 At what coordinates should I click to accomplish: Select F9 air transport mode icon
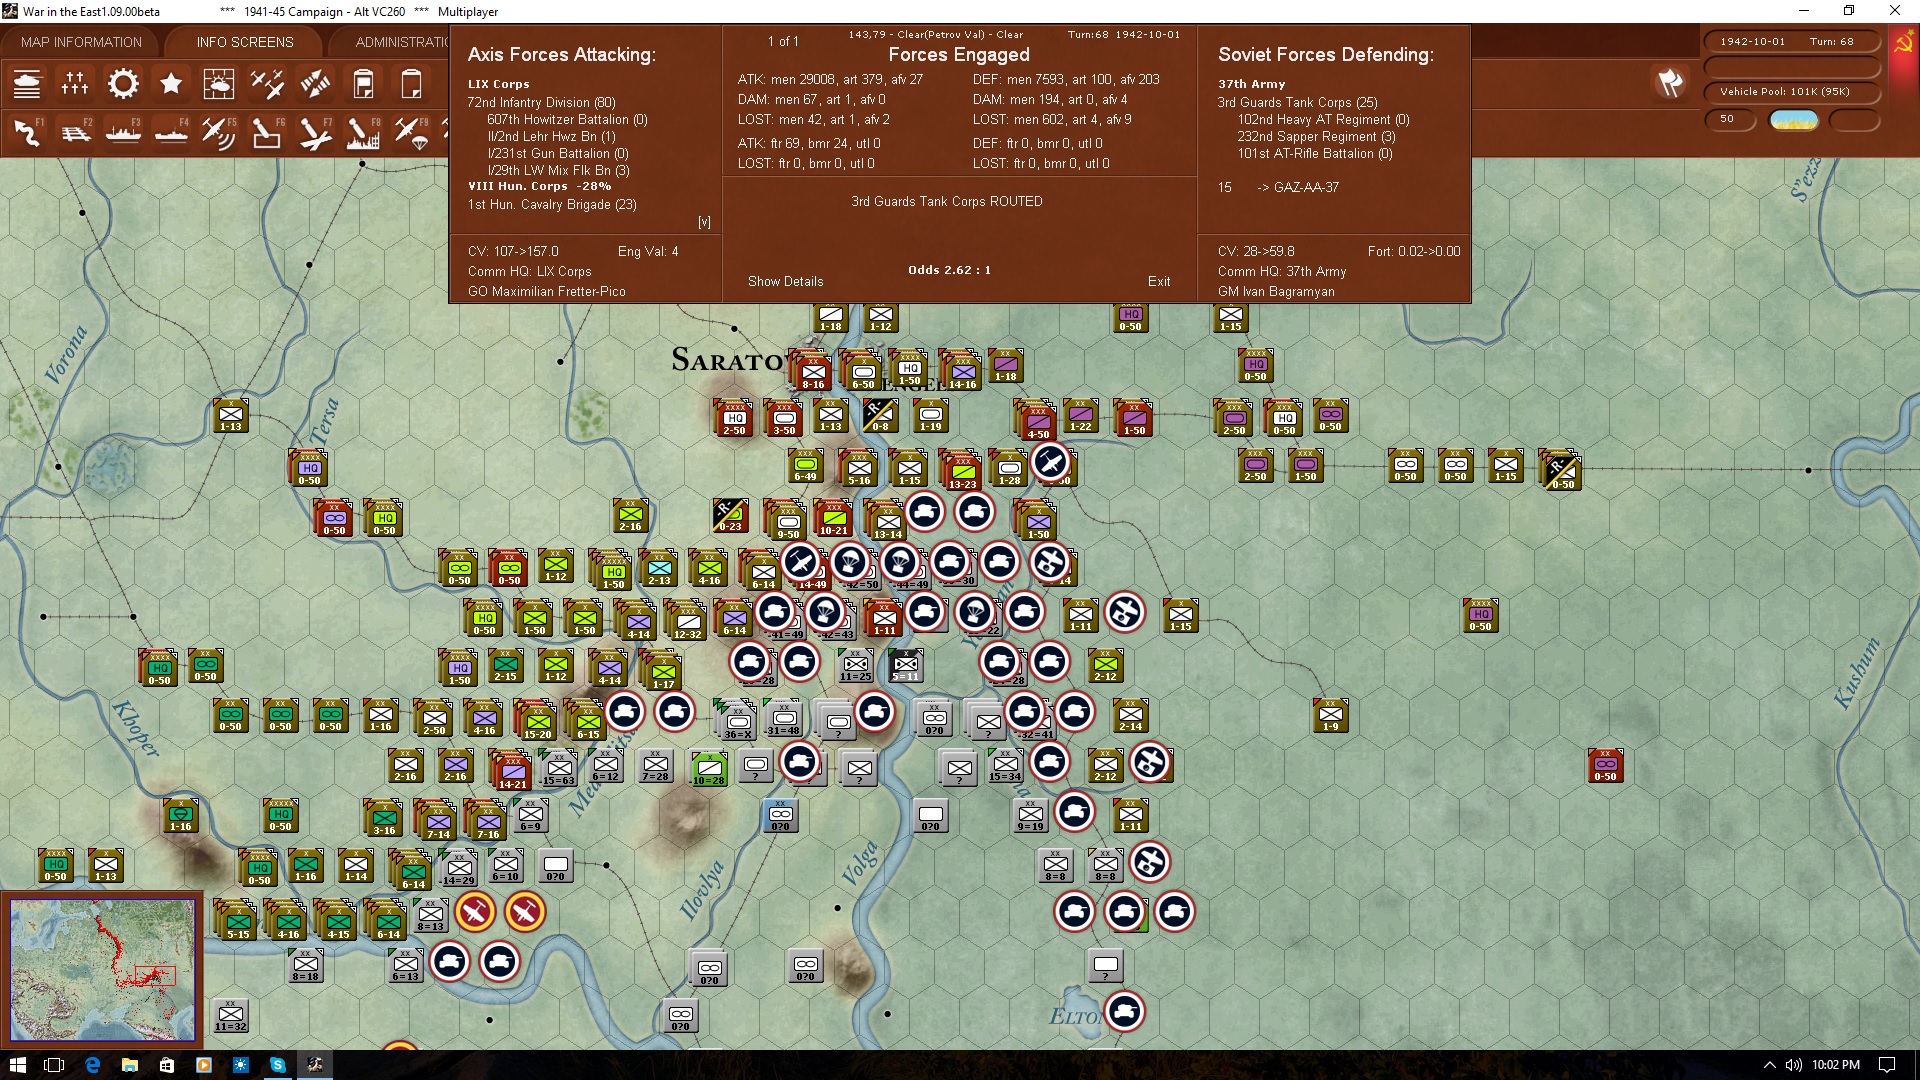tap(411, 132)
